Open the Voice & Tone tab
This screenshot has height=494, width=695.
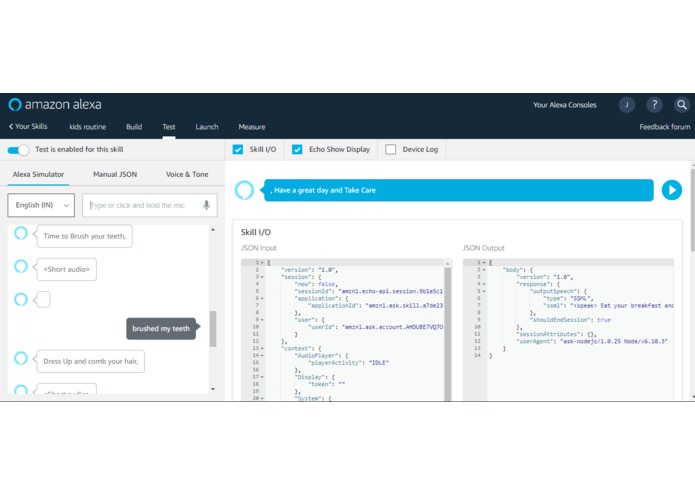click(187, 174)
